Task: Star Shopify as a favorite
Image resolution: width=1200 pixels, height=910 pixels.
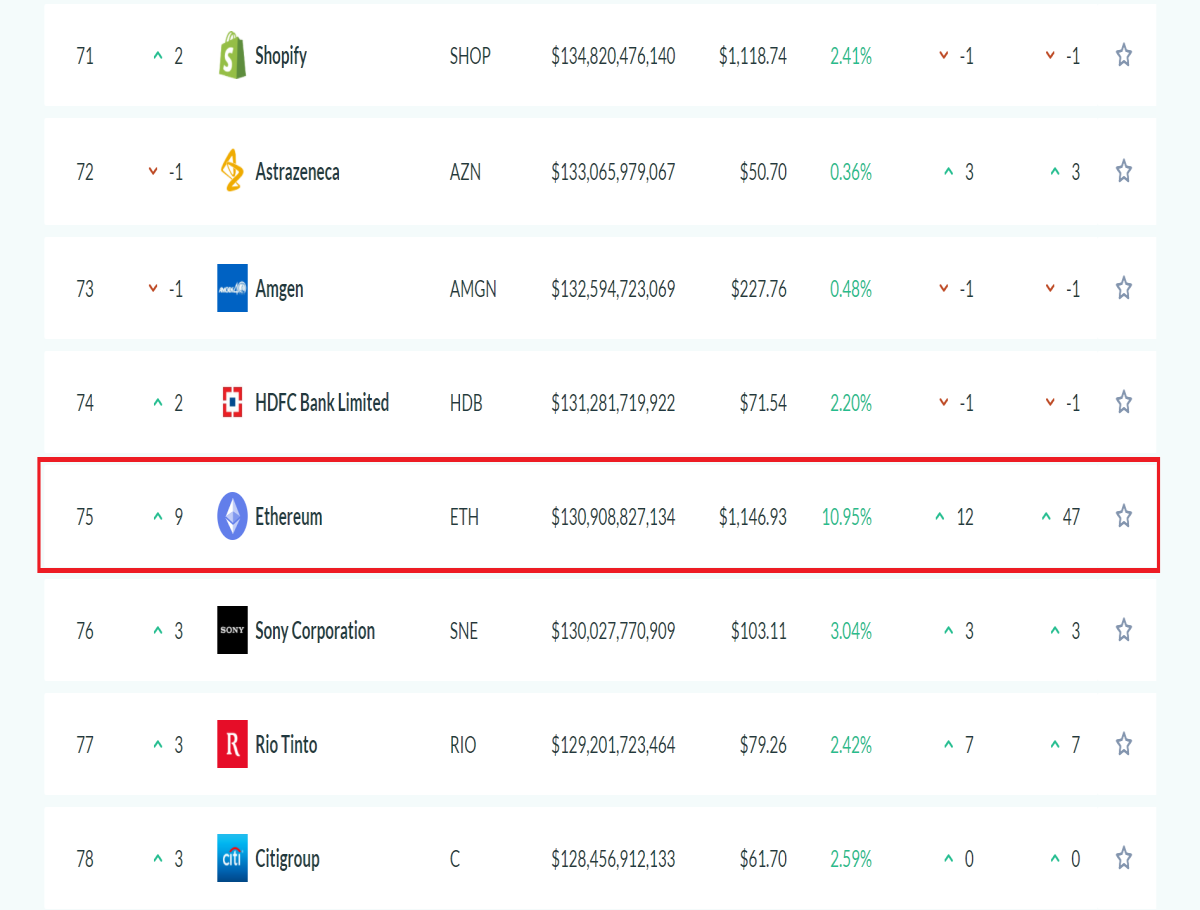Action: tap(1124, 56)
